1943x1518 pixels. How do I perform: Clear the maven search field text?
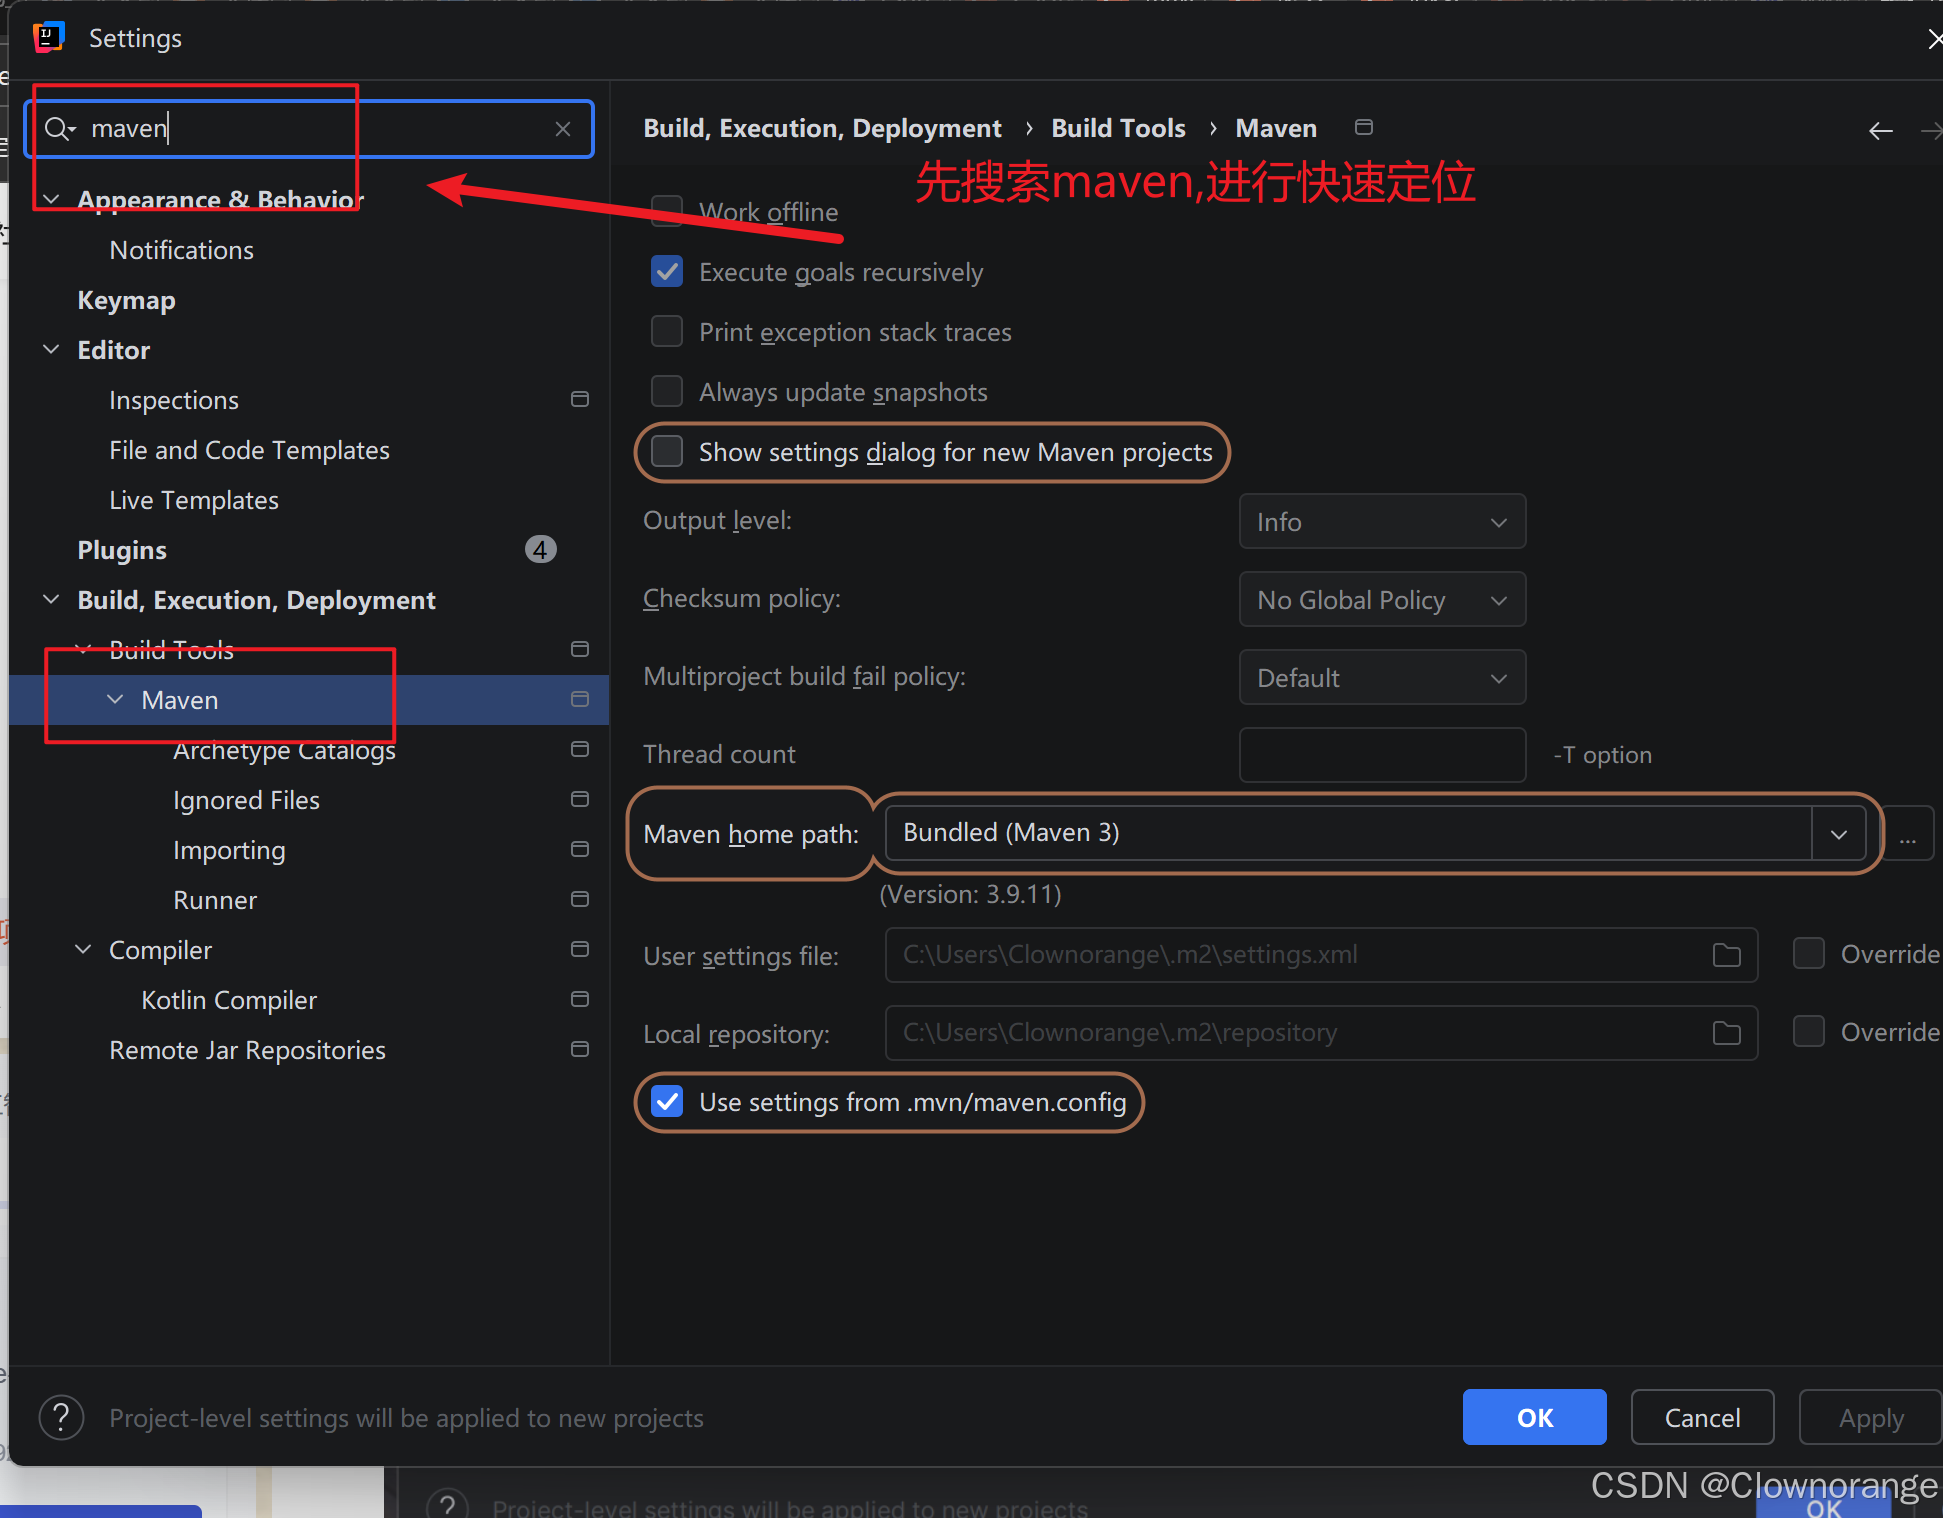click(x=563, y=129)
